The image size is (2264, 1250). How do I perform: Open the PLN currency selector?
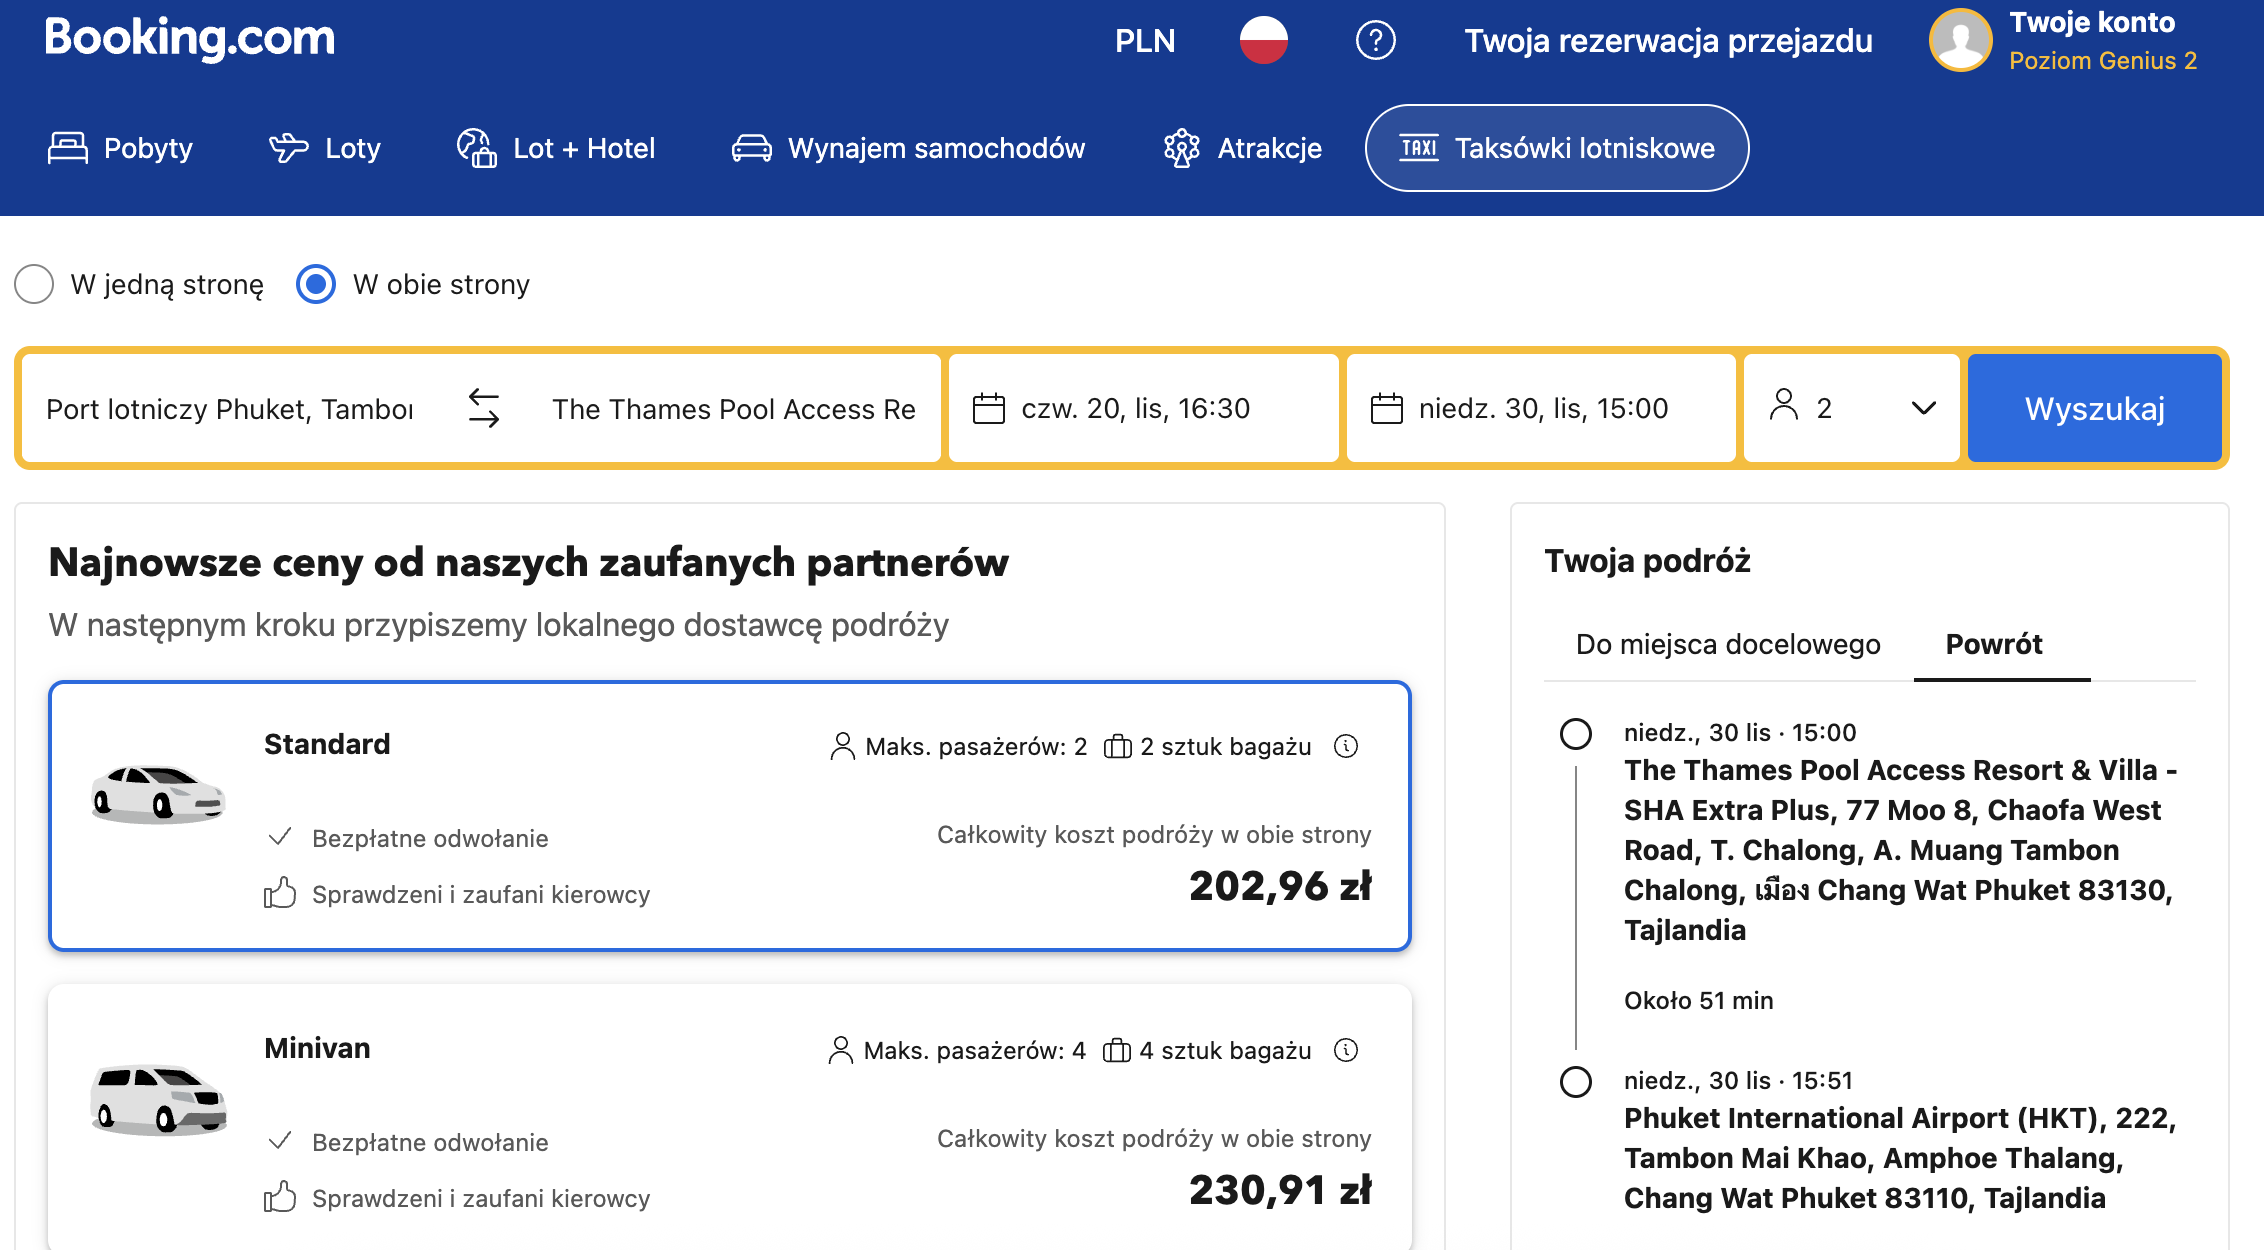tap(1145, 41)
